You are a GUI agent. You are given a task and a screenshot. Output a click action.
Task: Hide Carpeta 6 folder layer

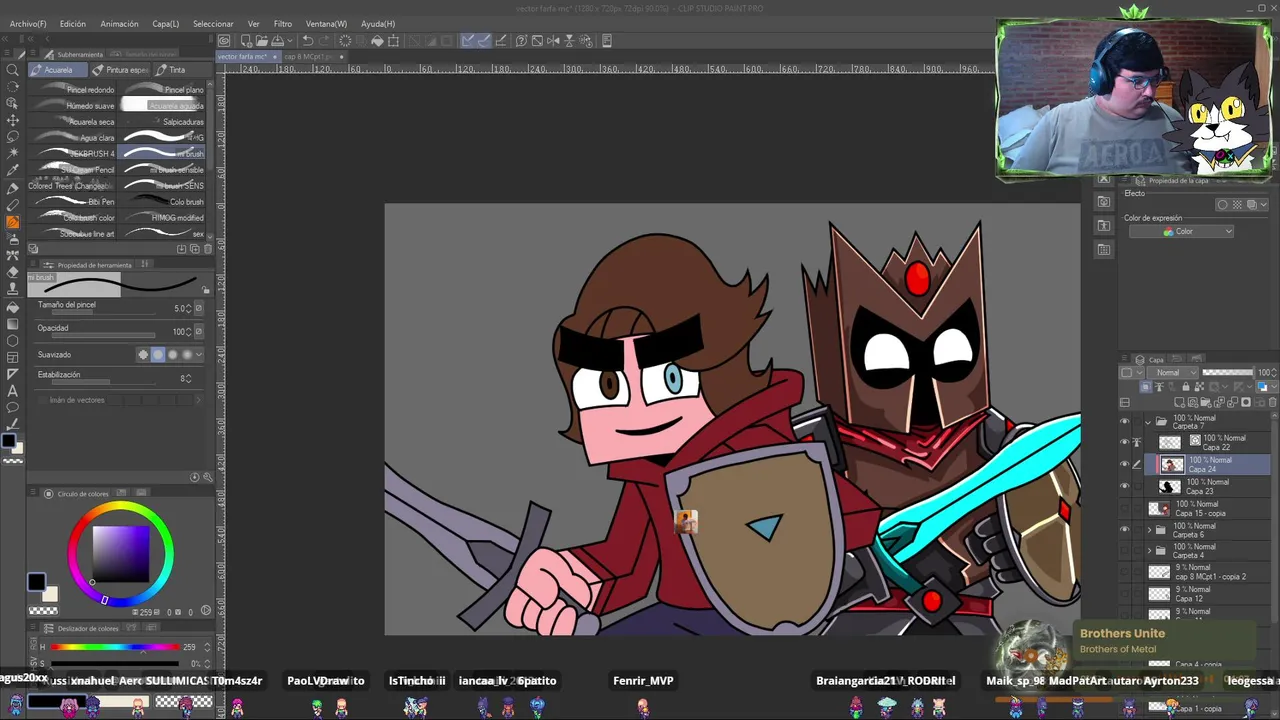point(1124,530)
